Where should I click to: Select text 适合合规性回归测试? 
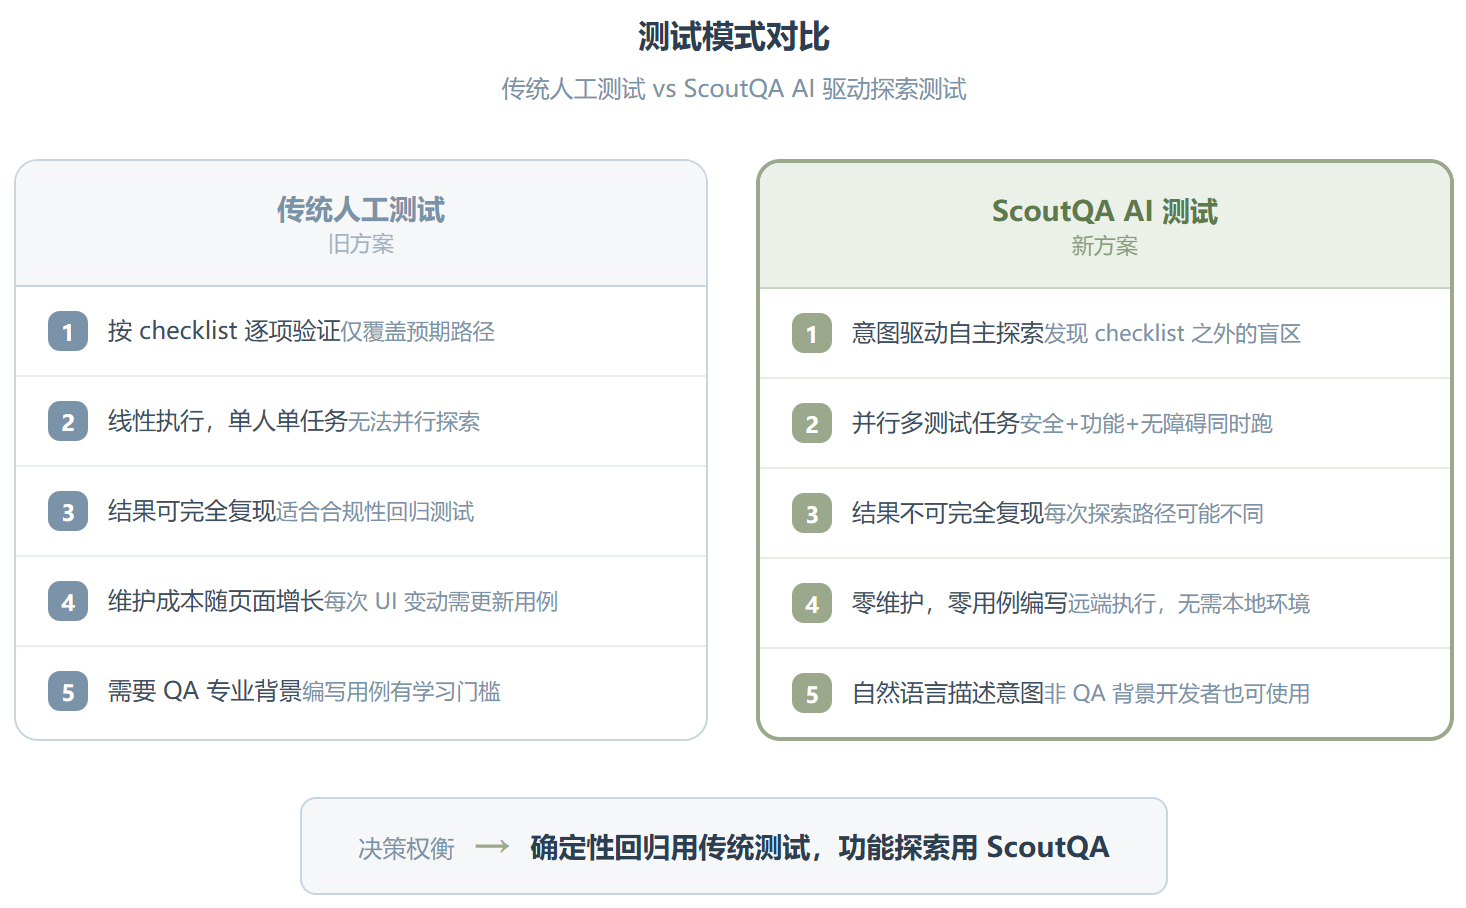click(375, 512)
